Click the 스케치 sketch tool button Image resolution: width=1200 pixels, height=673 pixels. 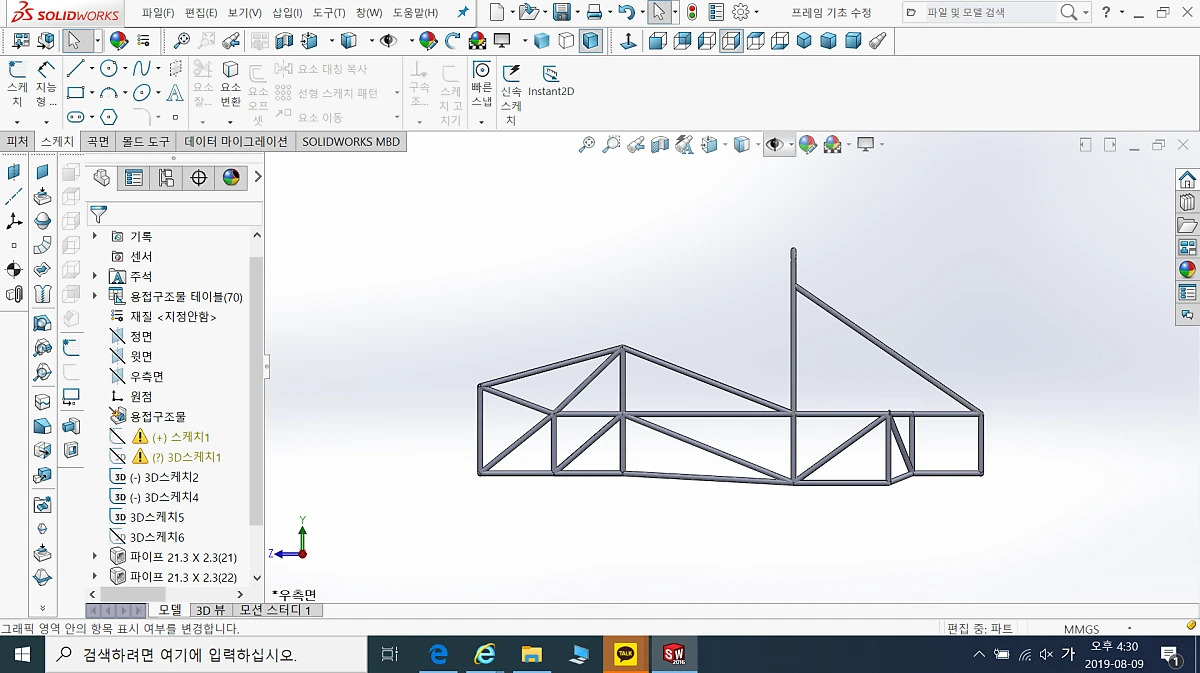tap(17, 85)
